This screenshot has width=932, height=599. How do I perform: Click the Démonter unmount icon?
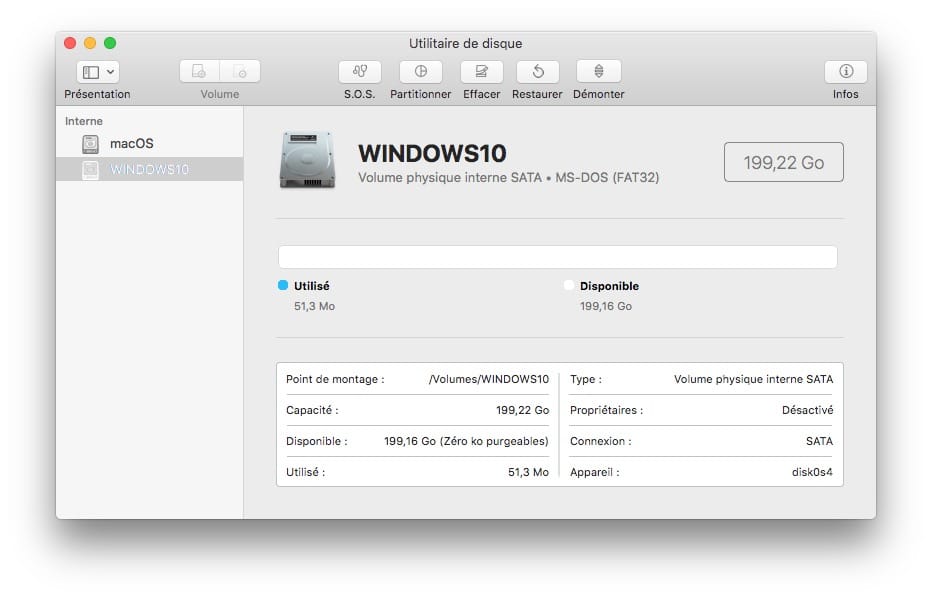click(599, 72)
